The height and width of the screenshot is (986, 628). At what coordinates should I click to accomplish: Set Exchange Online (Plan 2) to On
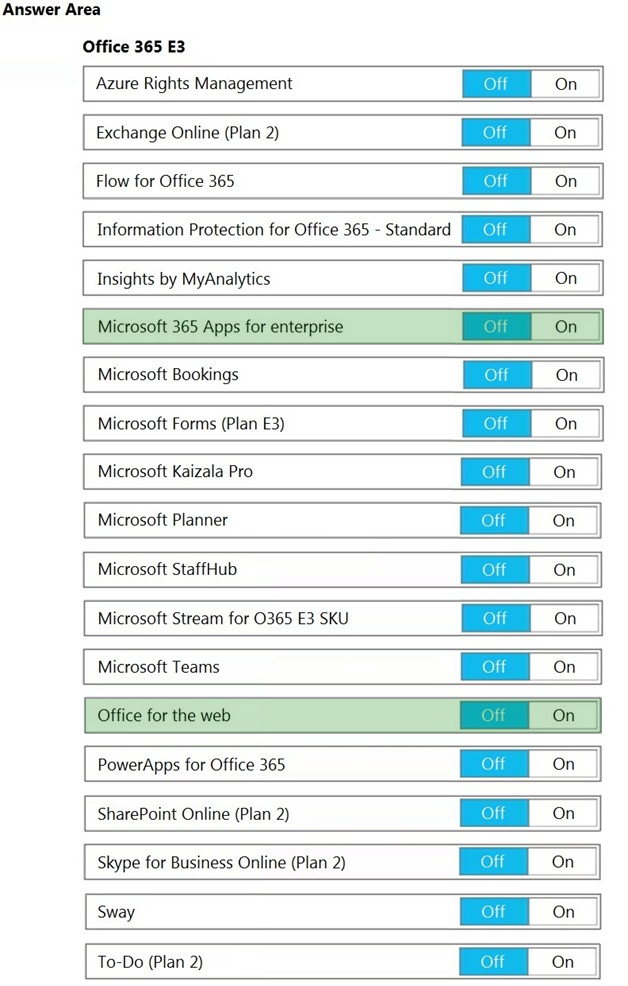tap(565, 132)
